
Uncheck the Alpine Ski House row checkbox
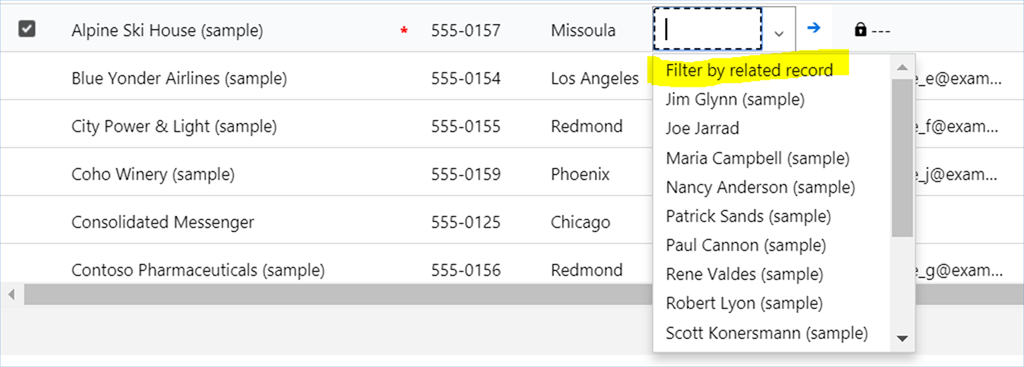tap(27, 29)
